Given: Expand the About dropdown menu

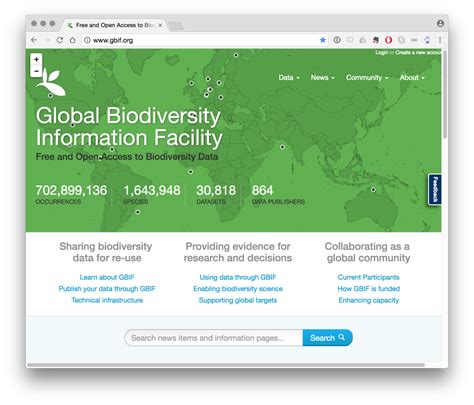Looking at the screenshot, I should click(x=412, y=78).
